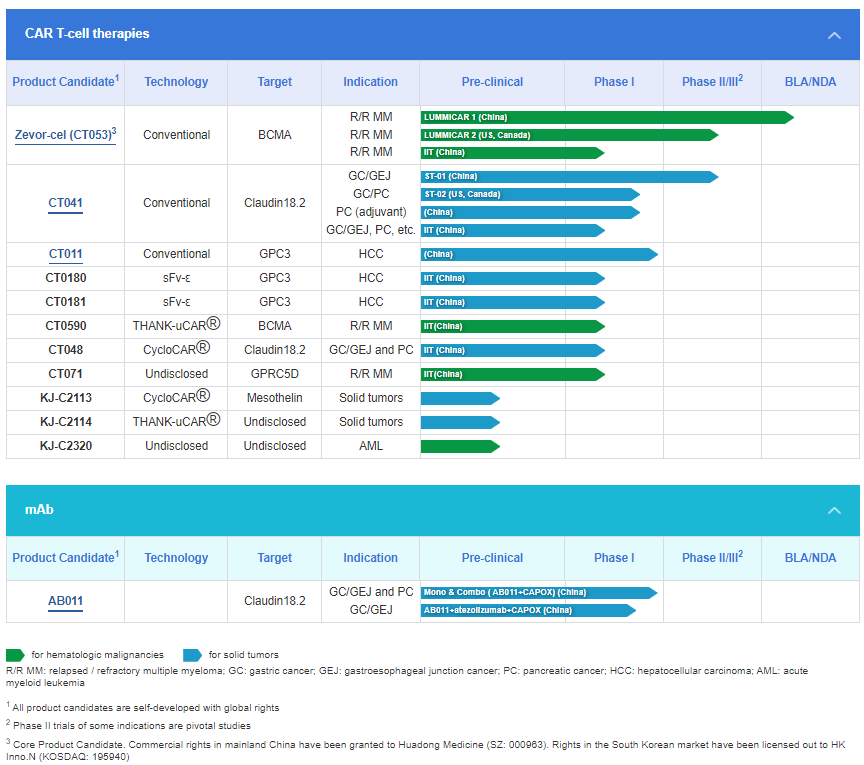Click the LUMMICAR 1 (China) progress bar
The height and width of the screenshot is (765, 864).
607,117
